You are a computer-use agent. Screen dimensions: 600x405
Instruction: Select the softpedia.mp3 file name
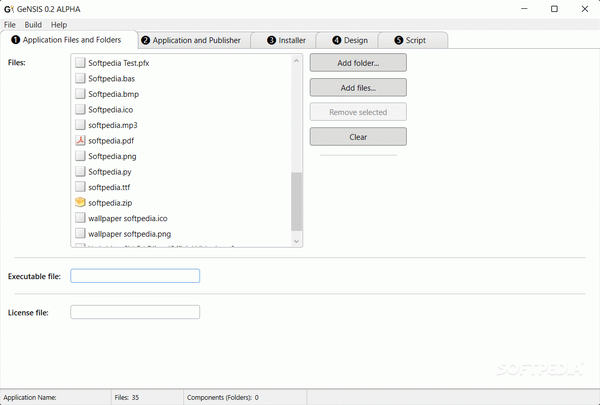tap(112, 125)
